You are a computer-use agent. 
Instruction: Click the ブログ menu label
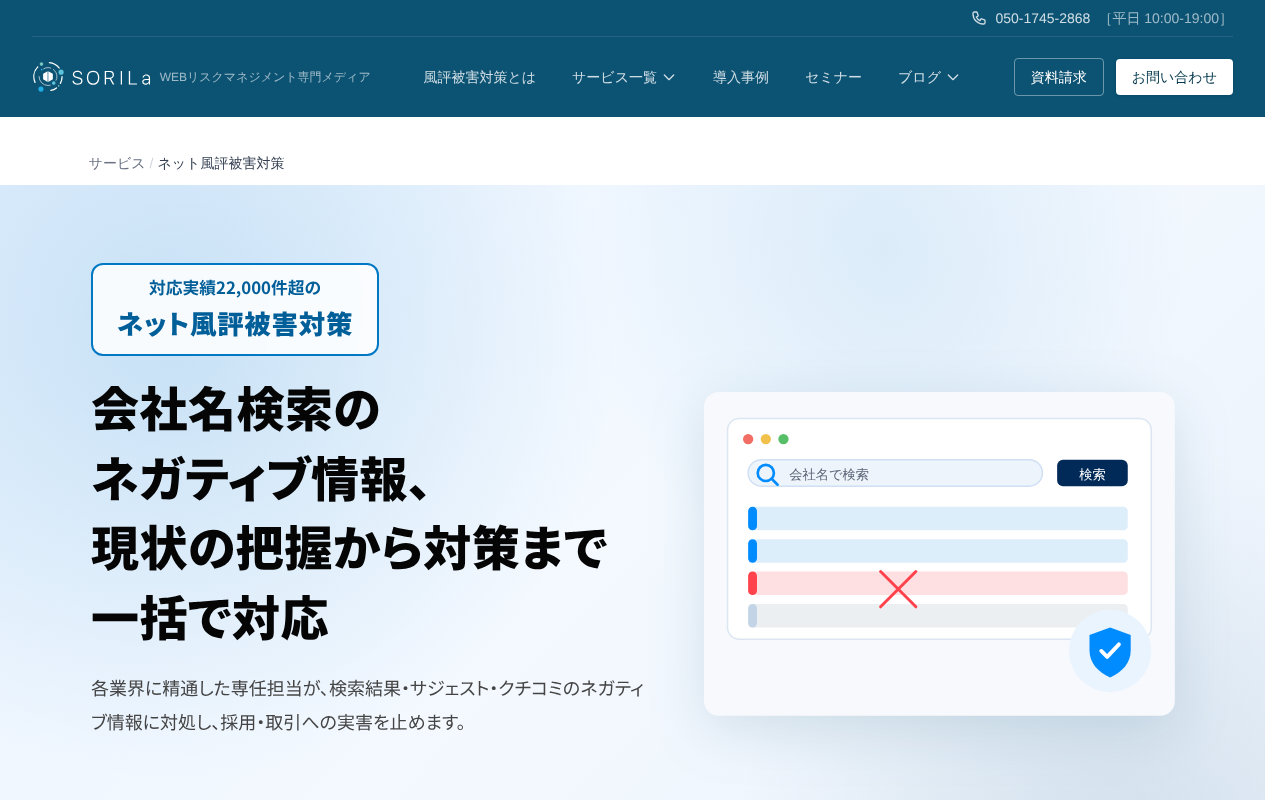(x=919, y=77)
